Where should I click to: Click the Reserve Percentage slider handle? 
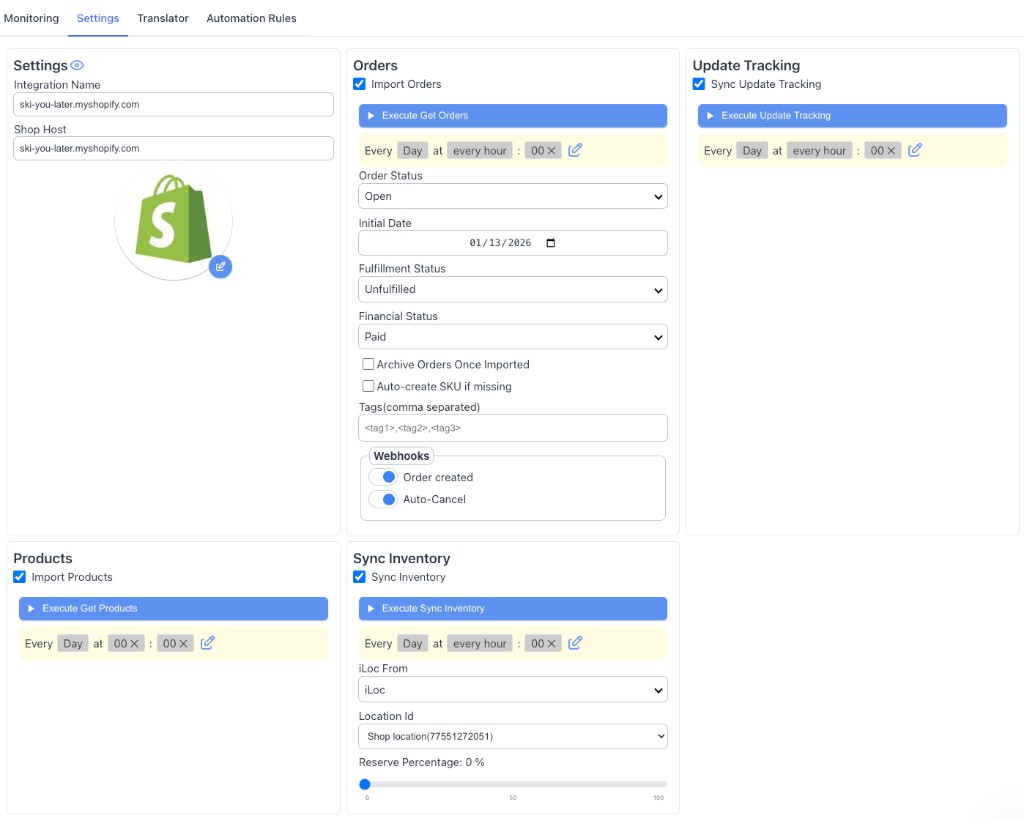point(365,784)
